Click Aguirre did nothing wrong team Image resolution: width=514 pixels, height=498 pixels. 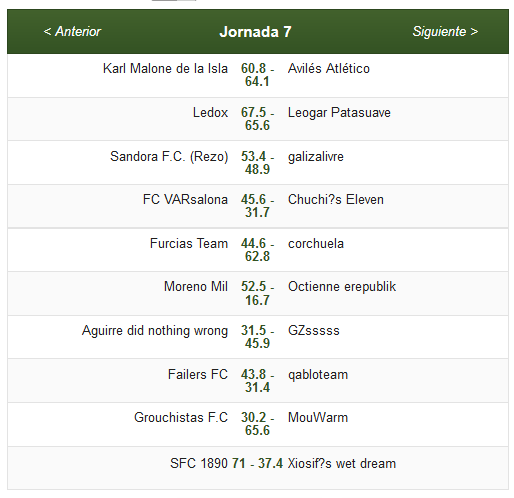[155, 331]
